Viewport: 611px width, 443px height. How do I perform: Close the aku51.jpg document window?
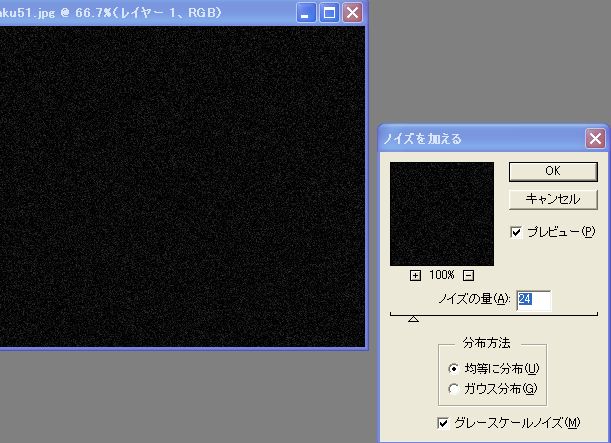point(352,13)
